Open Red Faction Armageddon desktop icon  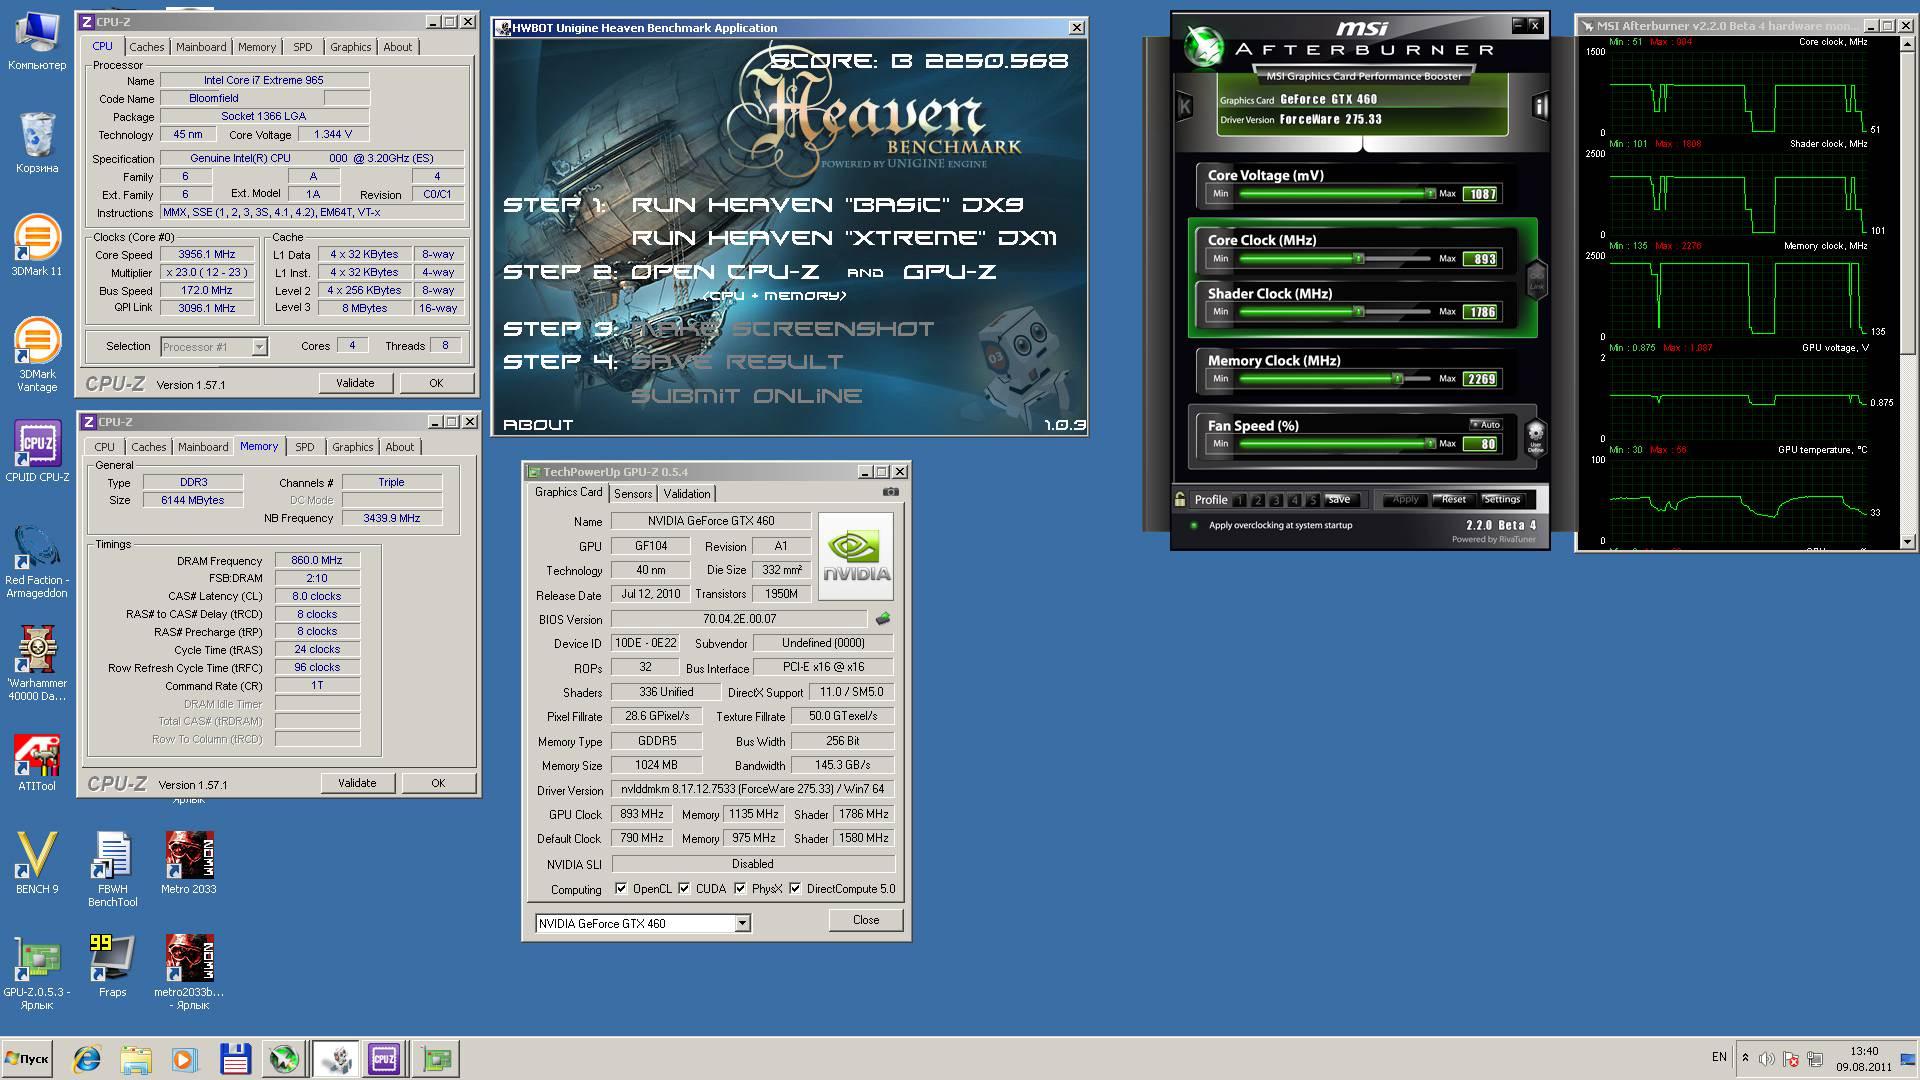point(37,562)
